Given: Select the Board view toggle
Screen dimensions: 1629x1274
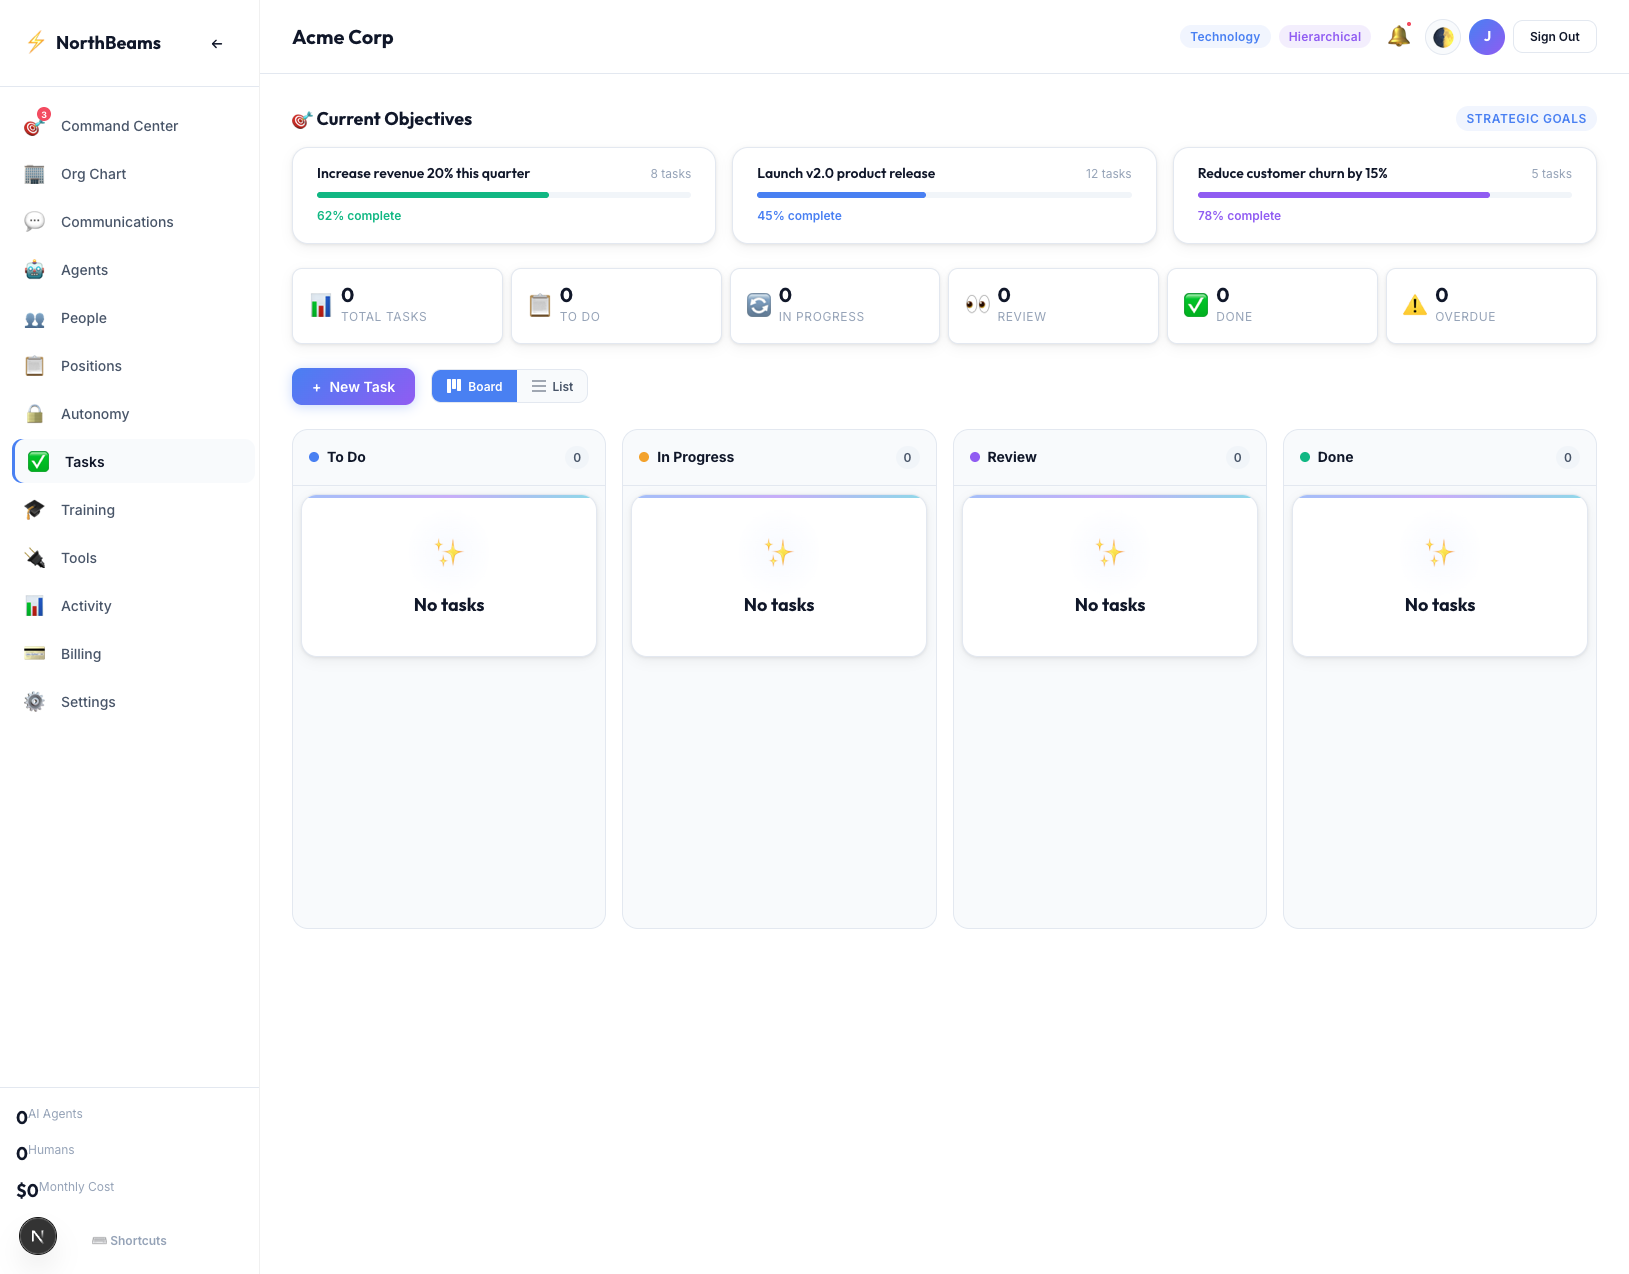Looking at the screenshot, I should click(x=474, y=386).
